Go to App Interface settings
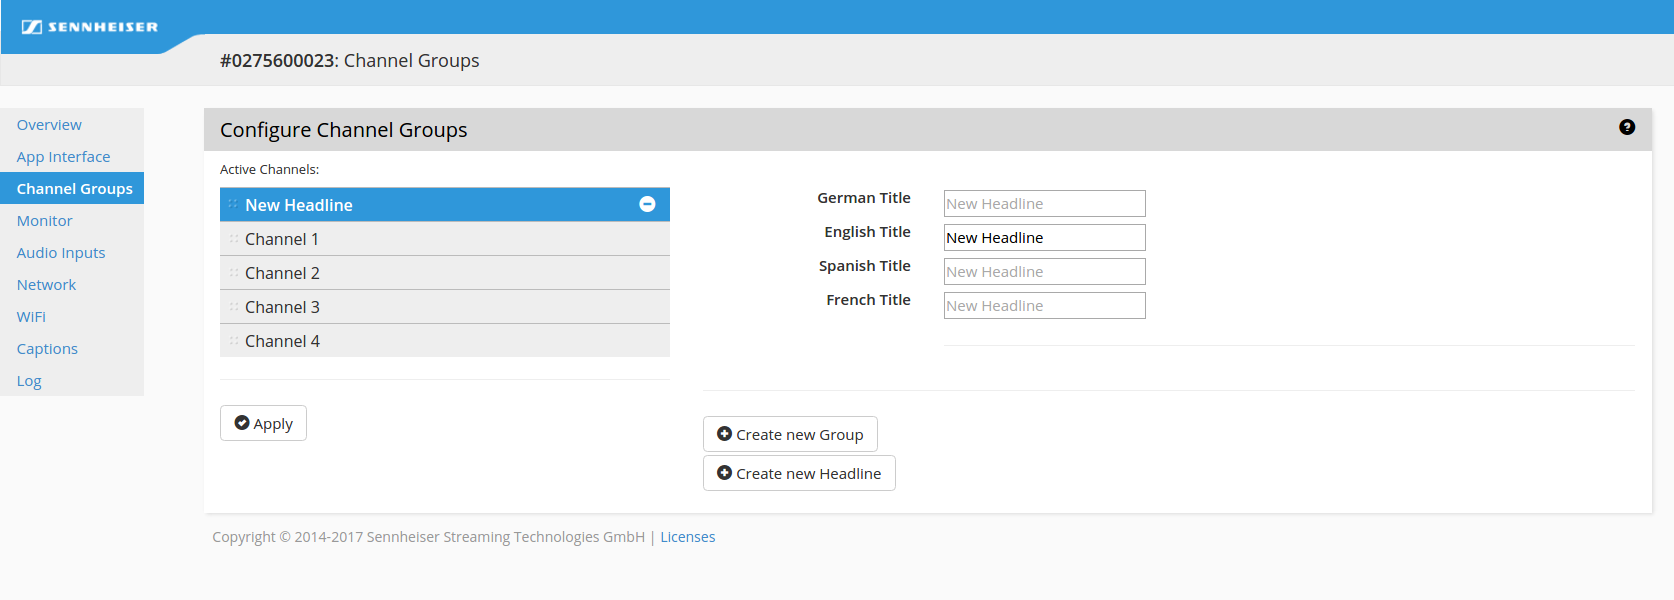The width and height of the screenshot is (1674, 600). tap(63, 157)
